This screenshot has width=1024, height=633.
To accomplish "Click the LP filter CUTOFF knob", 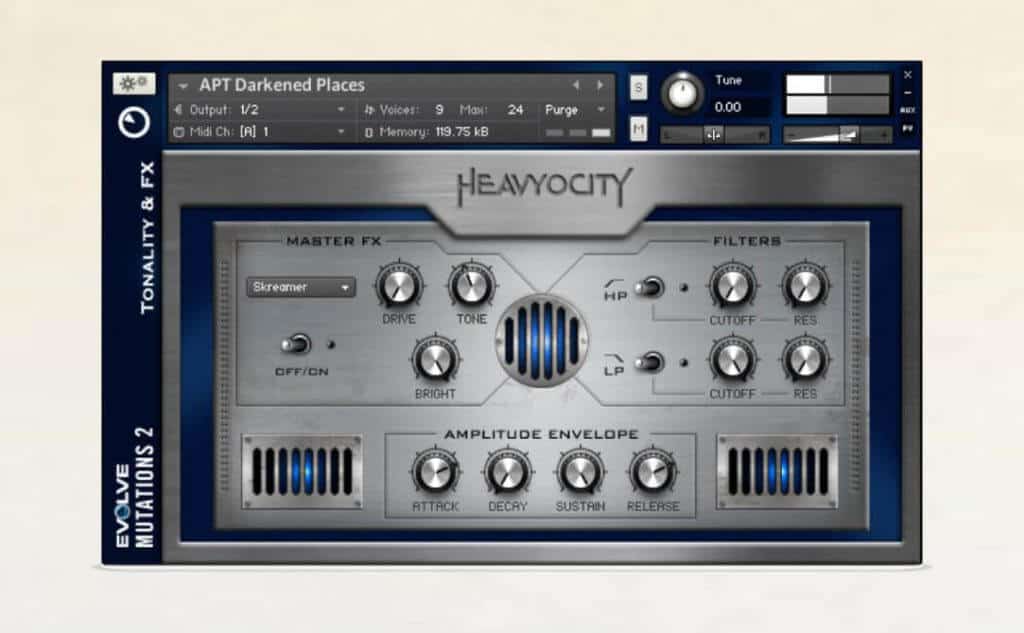I will [x=732, y=361].
